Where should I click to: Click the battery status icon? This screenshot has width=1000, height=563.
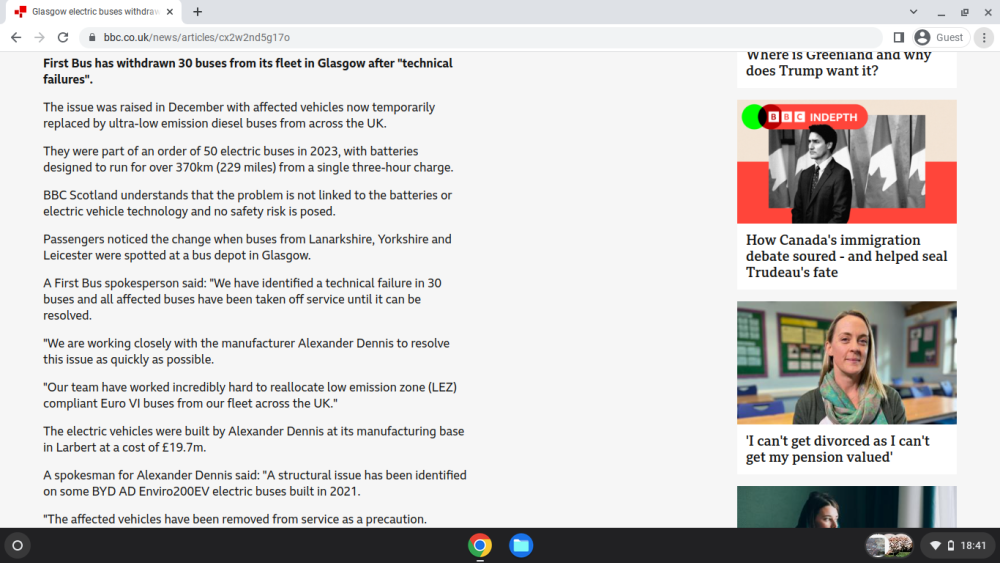[x=951, y=545]
